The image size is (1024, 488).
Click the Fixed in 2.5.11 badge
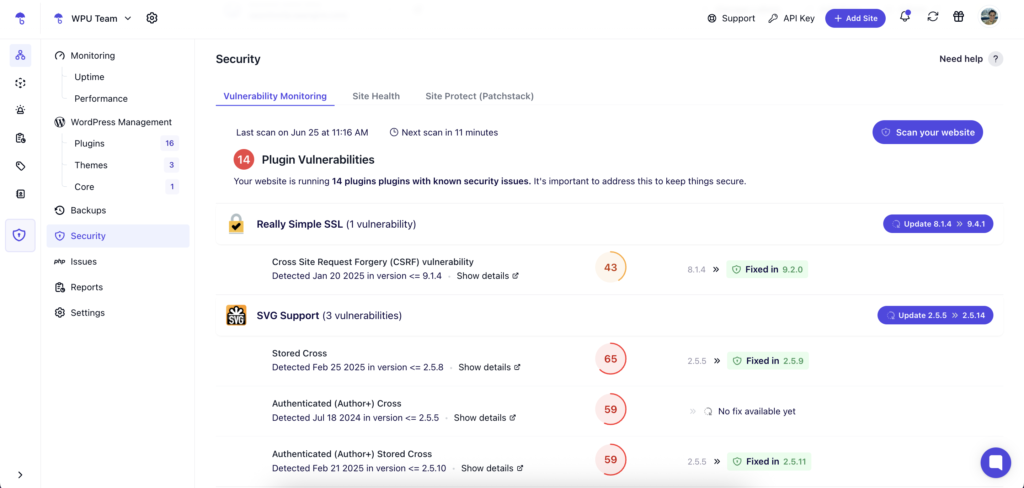pos(769,461)
